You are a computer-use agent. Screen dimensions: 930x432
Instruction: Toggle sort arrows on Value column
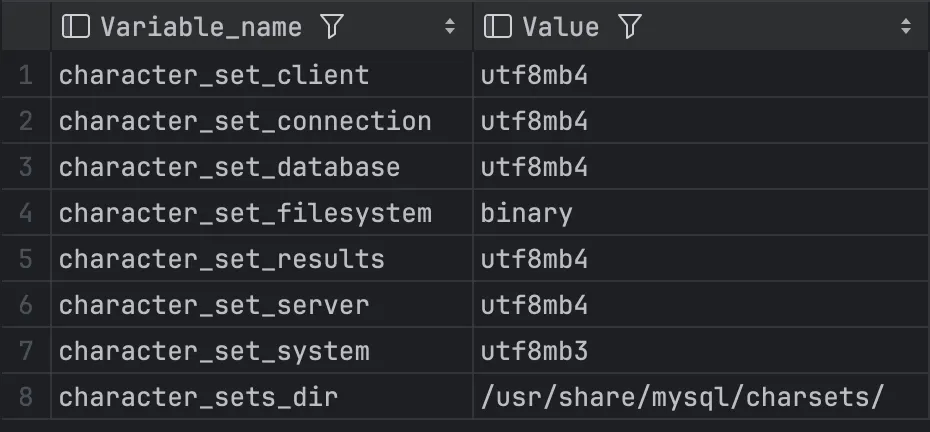[x=906, y=27]
